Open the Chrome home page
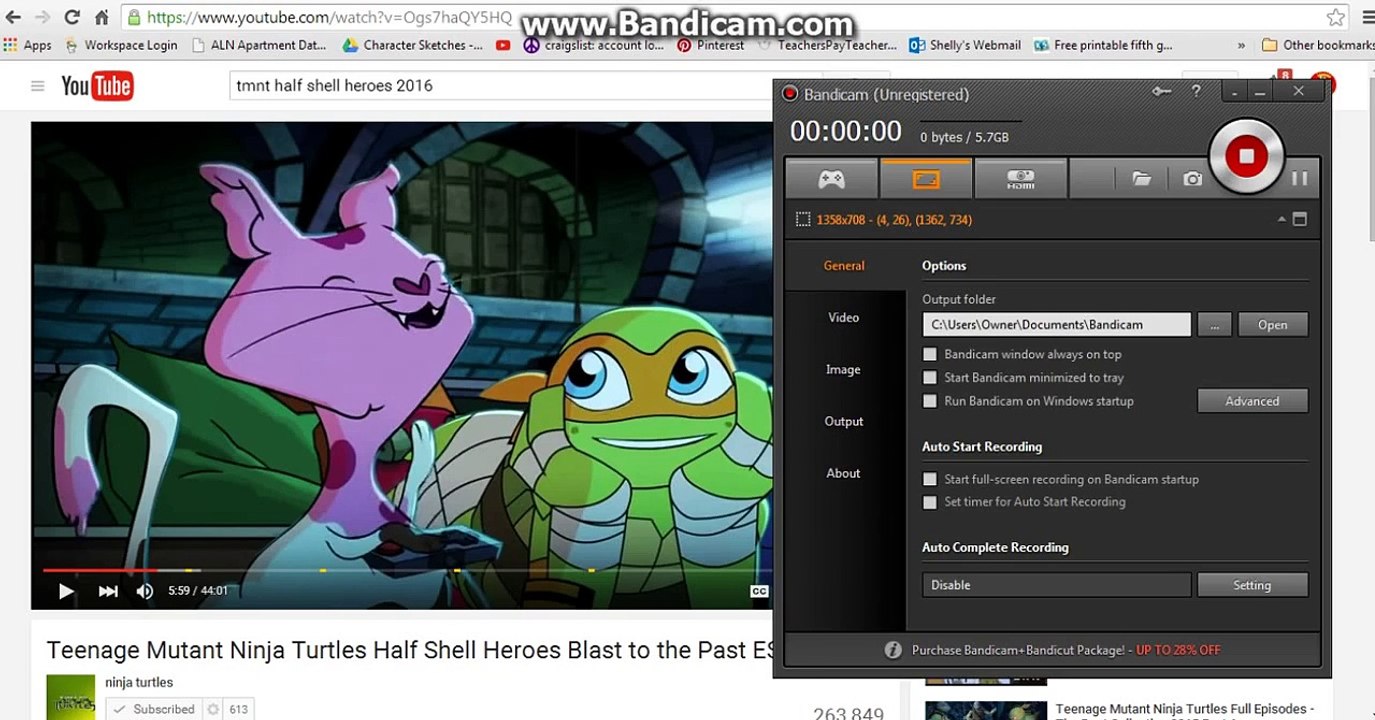1375x720 pixels. [102, 17]
